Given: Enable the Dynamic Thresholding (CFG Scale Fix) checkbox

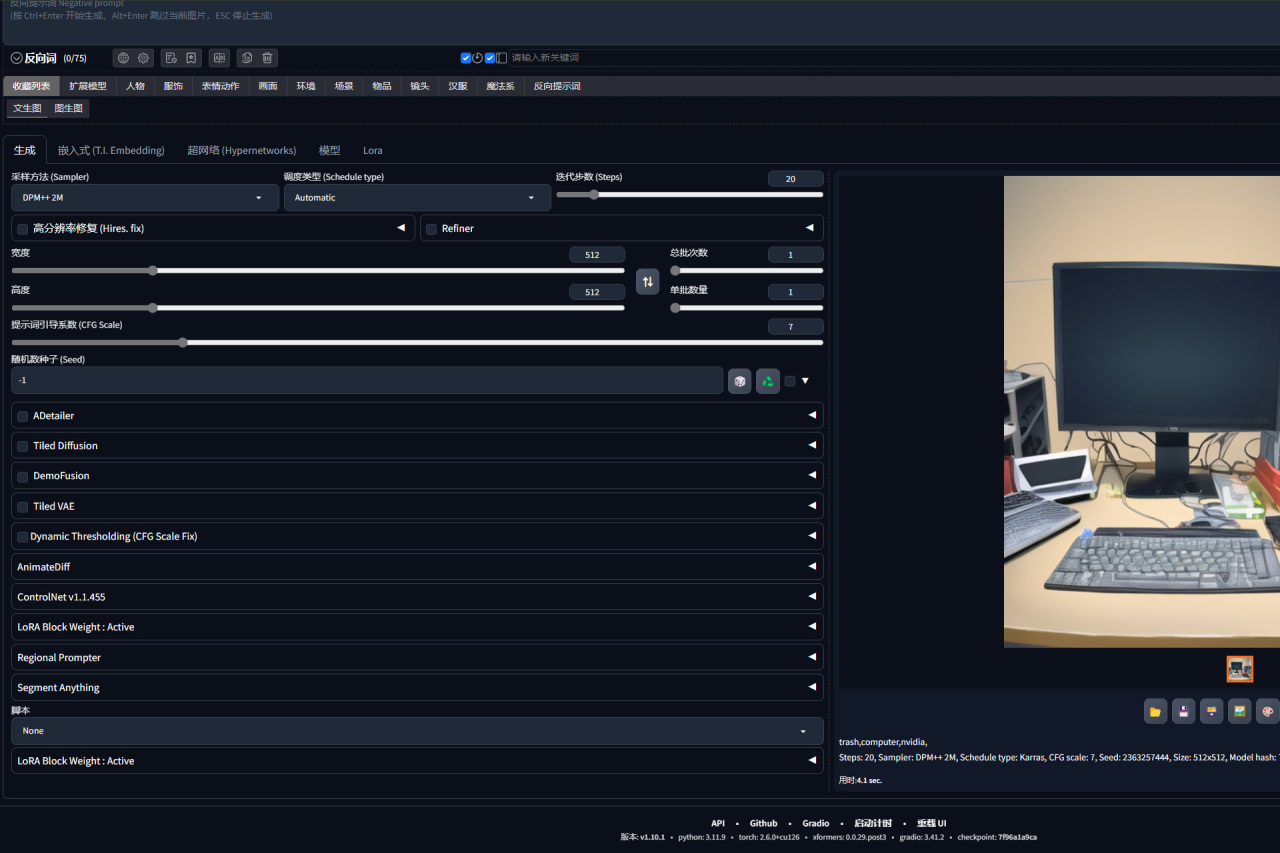Looking at the screenshot, I should (x=23, y=537).
